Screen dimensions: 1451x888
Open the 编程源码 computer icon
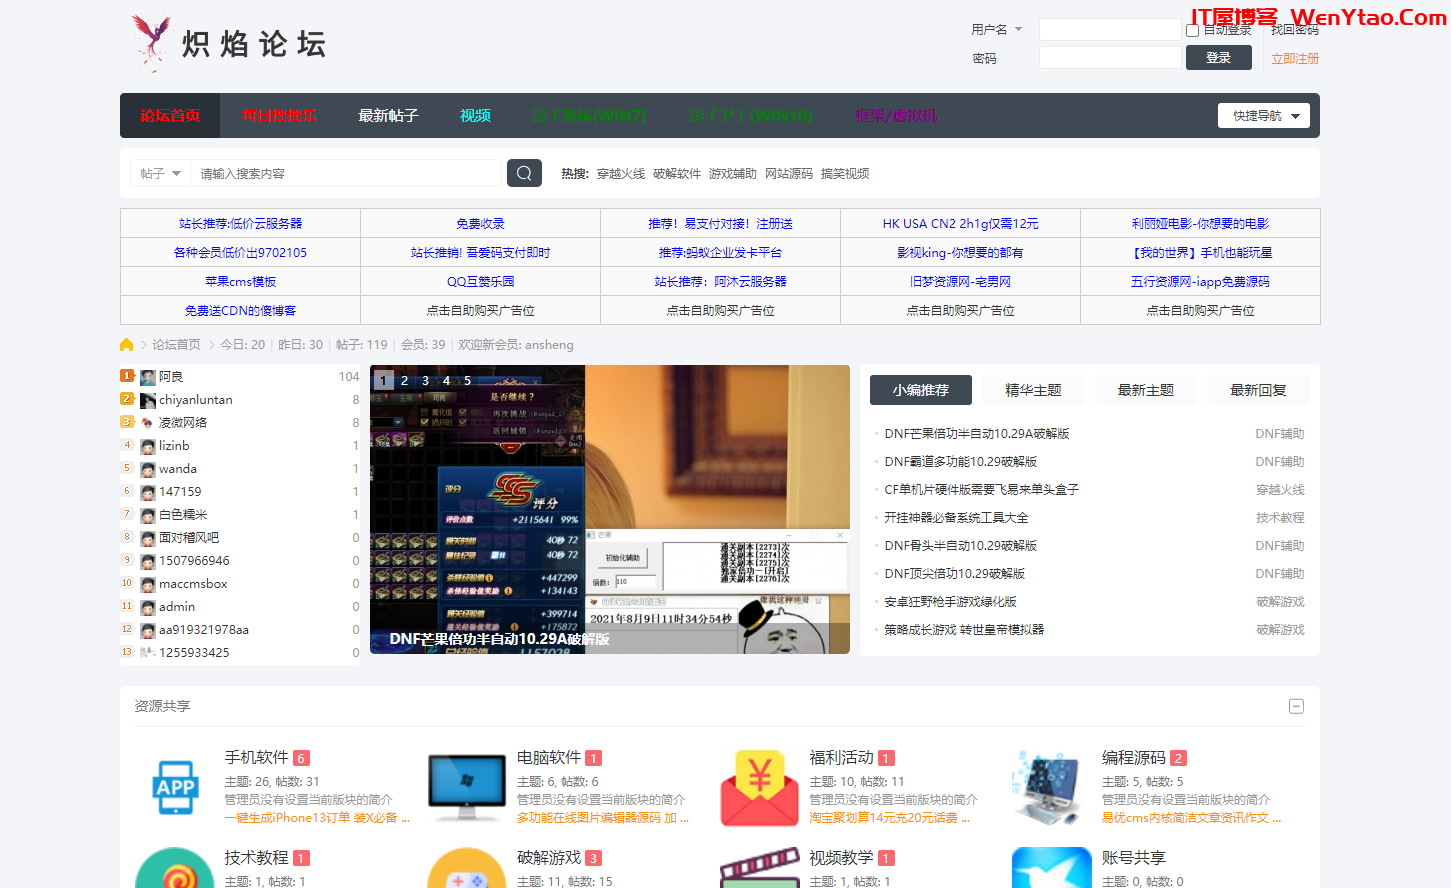tap(1047, 788)
